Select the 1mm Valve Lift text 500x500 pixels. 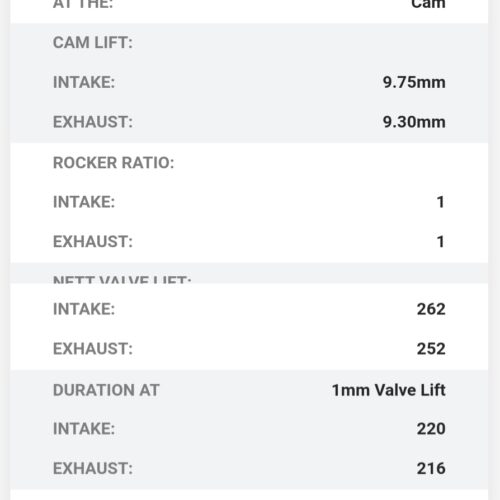pyautogui.click(x=389, y=390)
